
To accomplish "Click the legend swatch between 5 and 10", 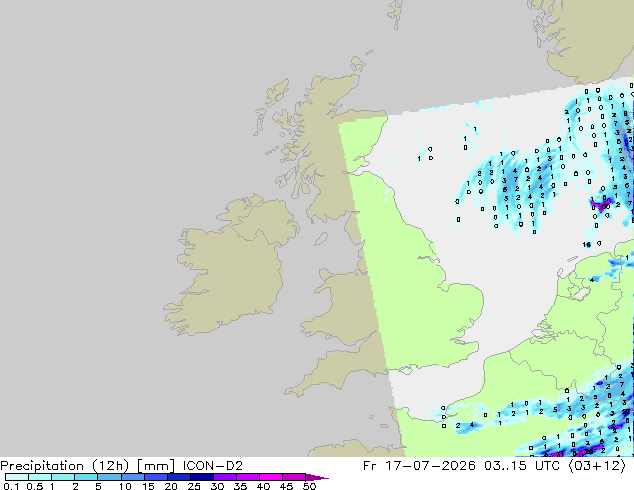I will coord(109,477).
